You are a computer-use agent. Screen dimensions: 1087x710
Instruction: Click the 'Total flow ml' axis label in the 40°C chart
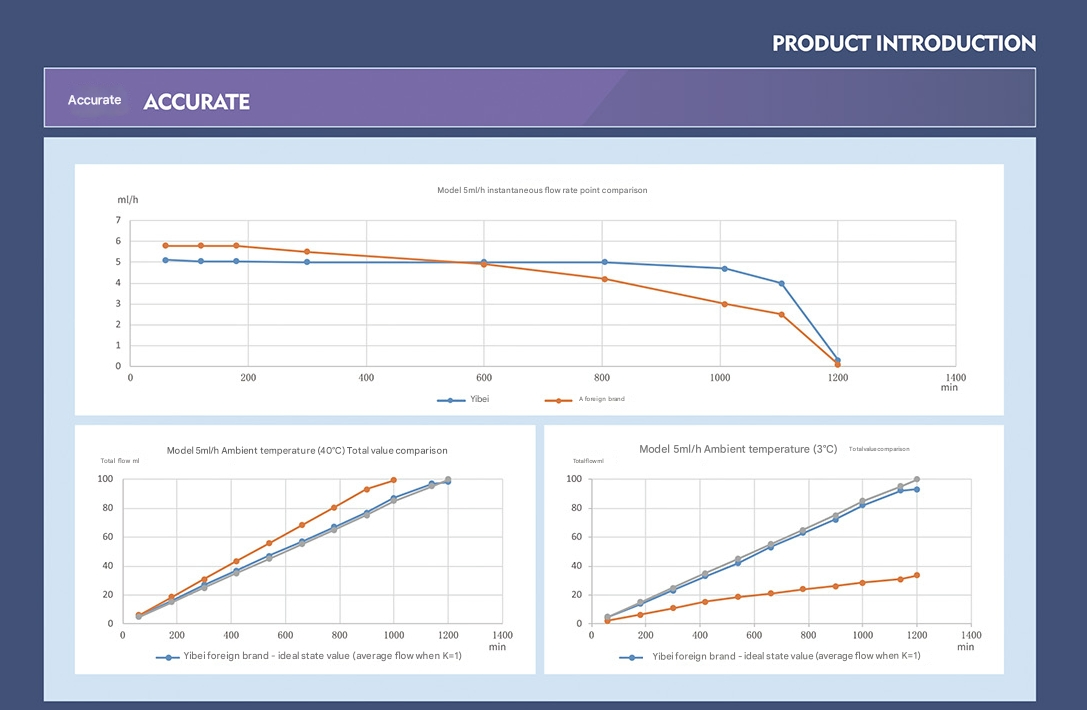click(120, 461)
